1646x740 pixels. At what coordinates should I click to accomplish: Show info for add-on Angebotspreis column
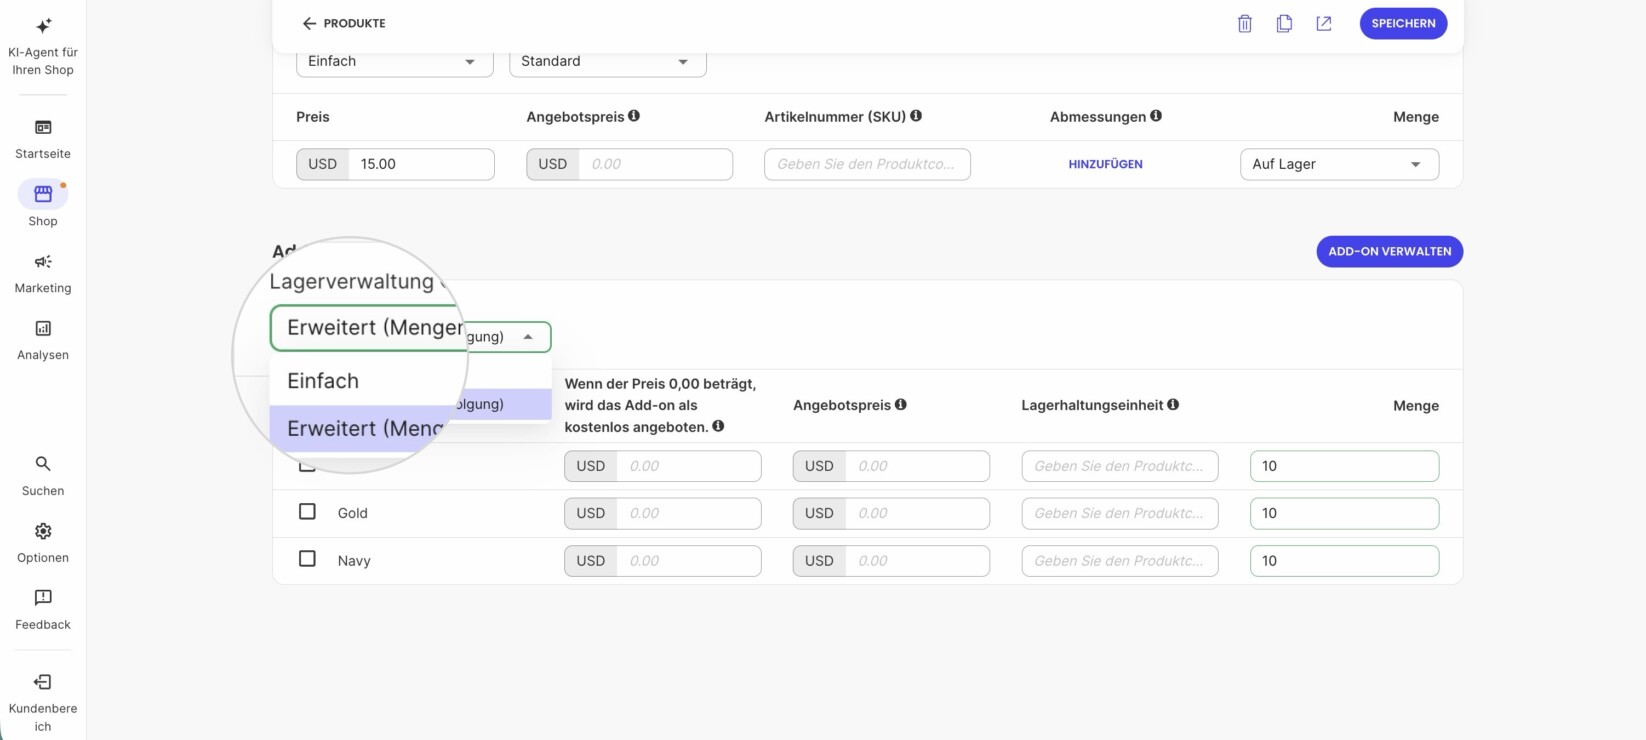901,404
